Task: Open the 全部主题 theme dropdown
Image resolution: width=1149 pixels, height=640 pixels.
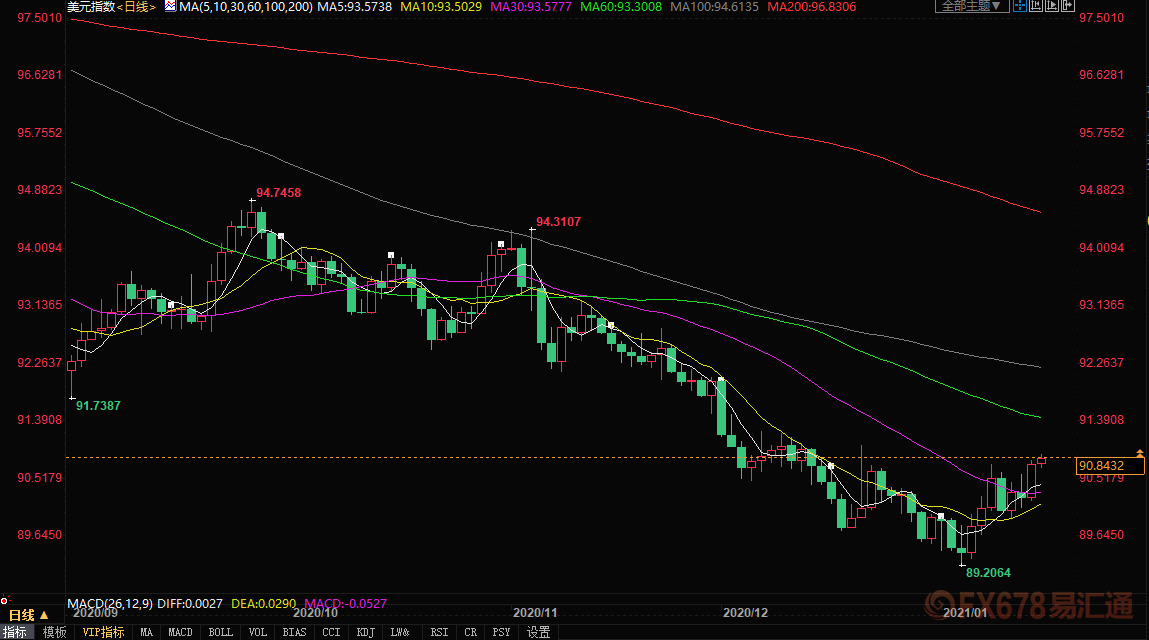Action: click(x=970, y=6)
